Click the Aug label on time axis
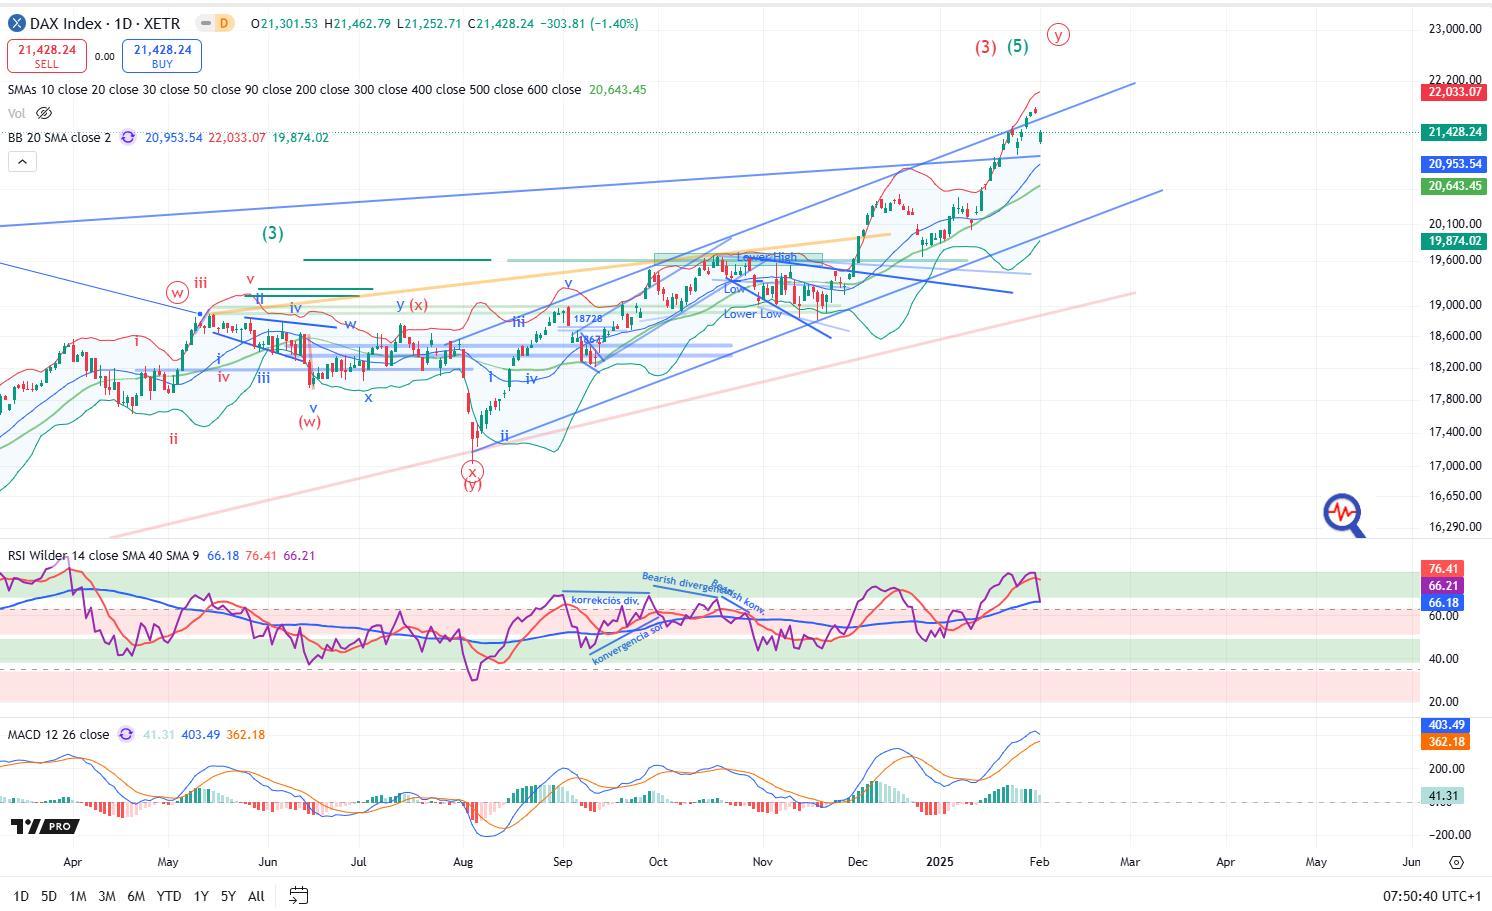 tap(463, 862)
